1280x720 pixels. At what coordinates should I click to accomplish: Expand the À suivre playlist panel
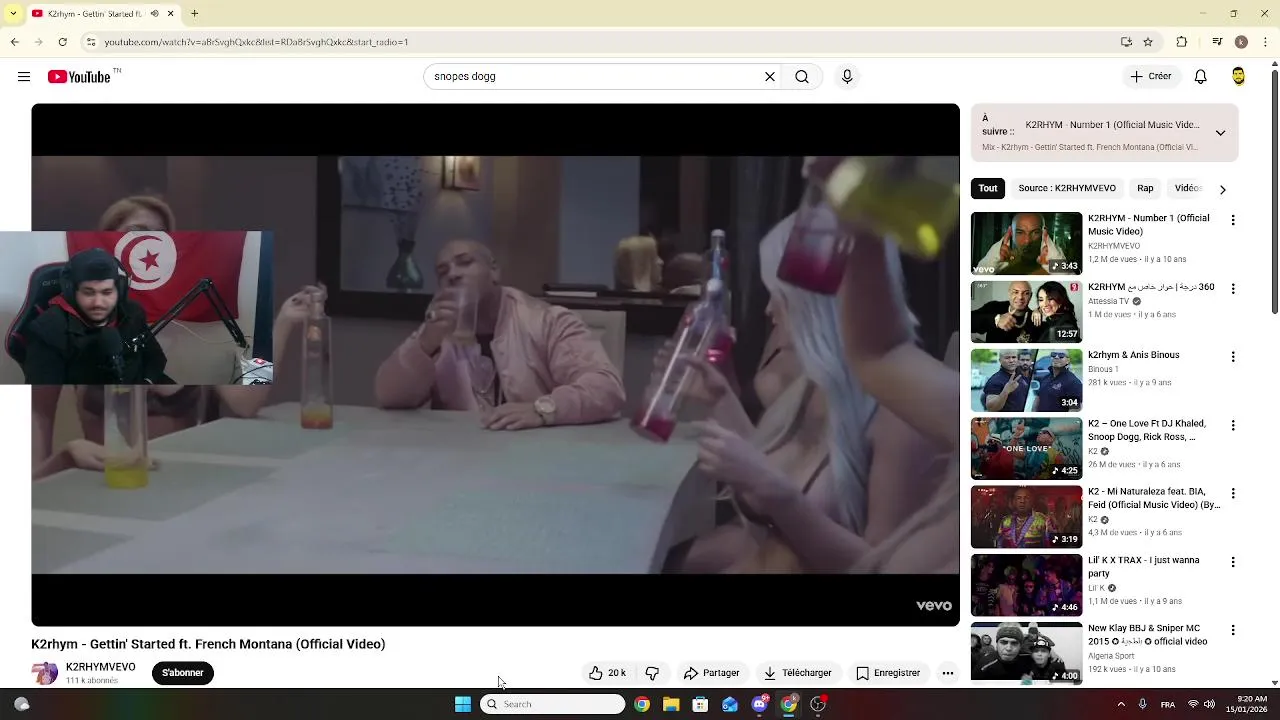pos(1220,133)
